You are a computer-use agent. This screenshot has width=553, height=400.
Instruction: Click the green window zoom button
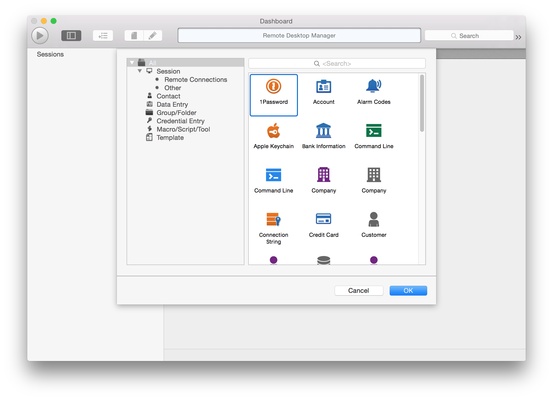pos(54,21)
